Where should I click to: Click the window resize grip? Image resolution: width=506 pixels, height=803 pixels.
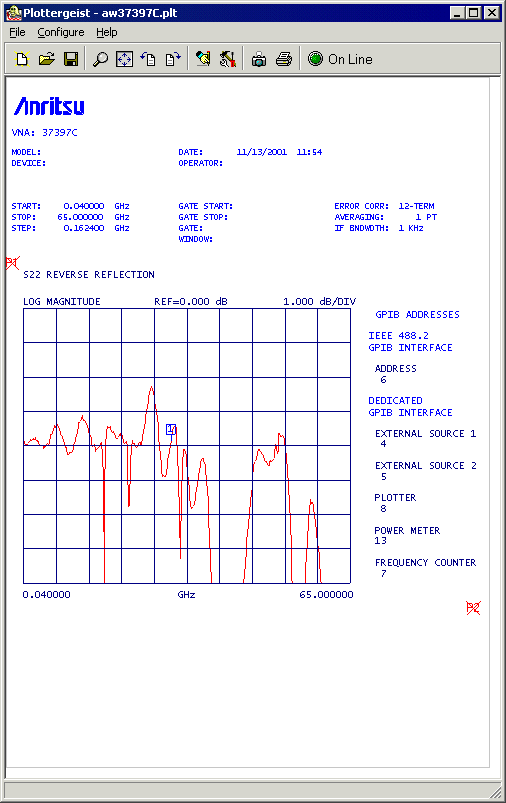pos(495,792)
